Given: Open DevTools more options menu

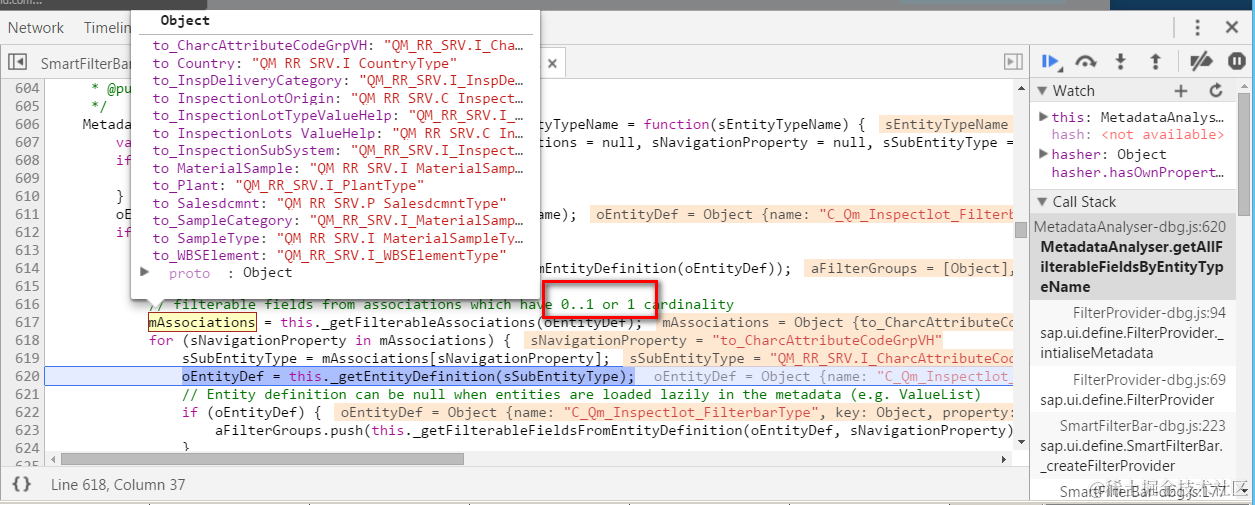Looking at the screenshot, I should click(x=1198, y=28).
